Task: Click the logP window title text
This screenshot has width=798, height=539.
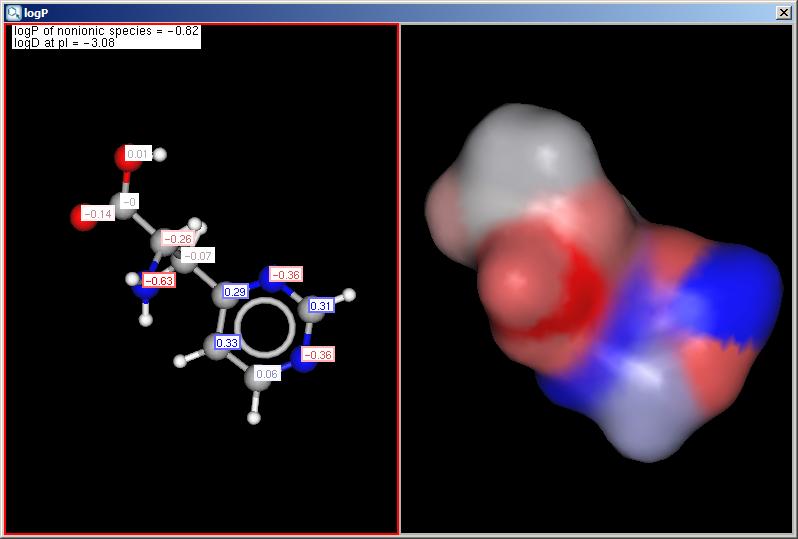Action: point(38,12)
